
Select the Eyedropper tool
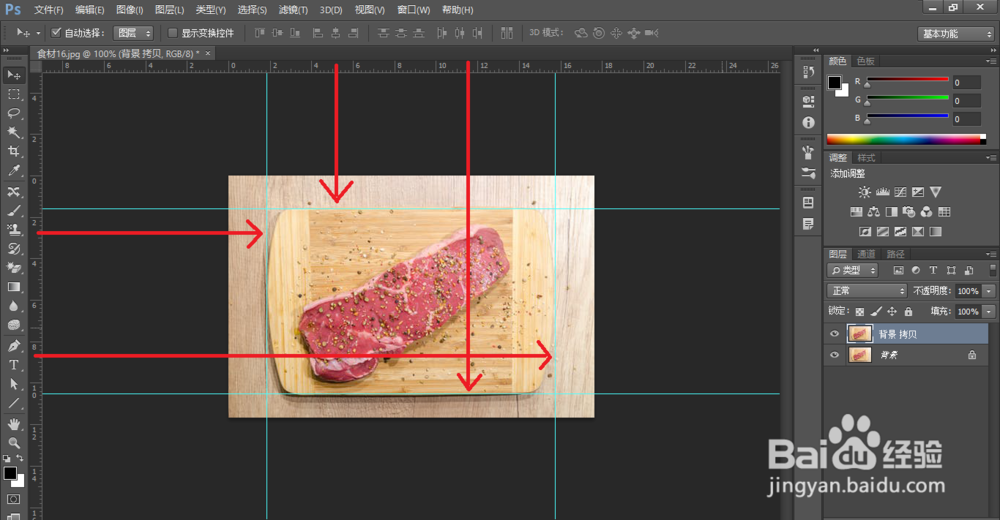(13, 171)
